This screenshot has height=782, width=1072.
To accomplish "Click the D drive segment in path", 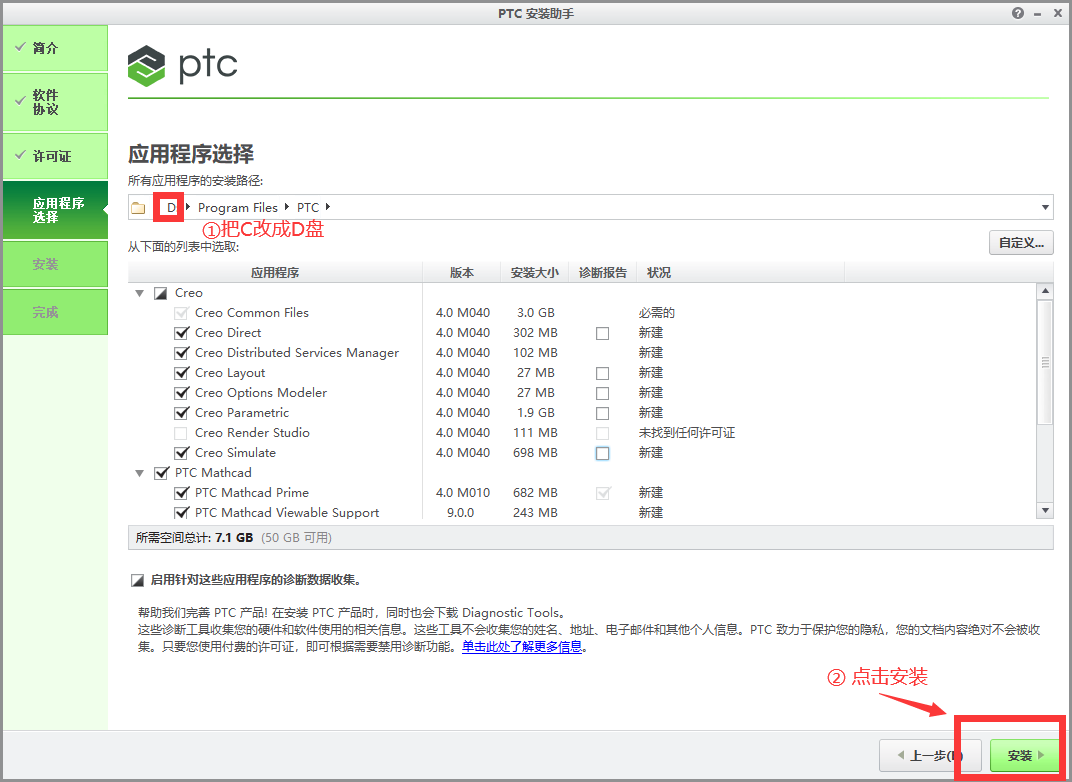I will pyautogui.click(x=171, y=207).
